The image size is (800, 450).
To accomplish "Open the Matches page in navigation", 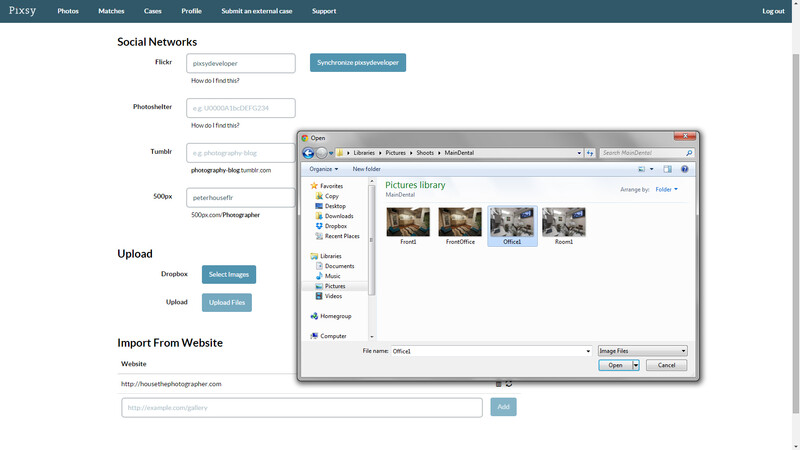I will (111, 11).
